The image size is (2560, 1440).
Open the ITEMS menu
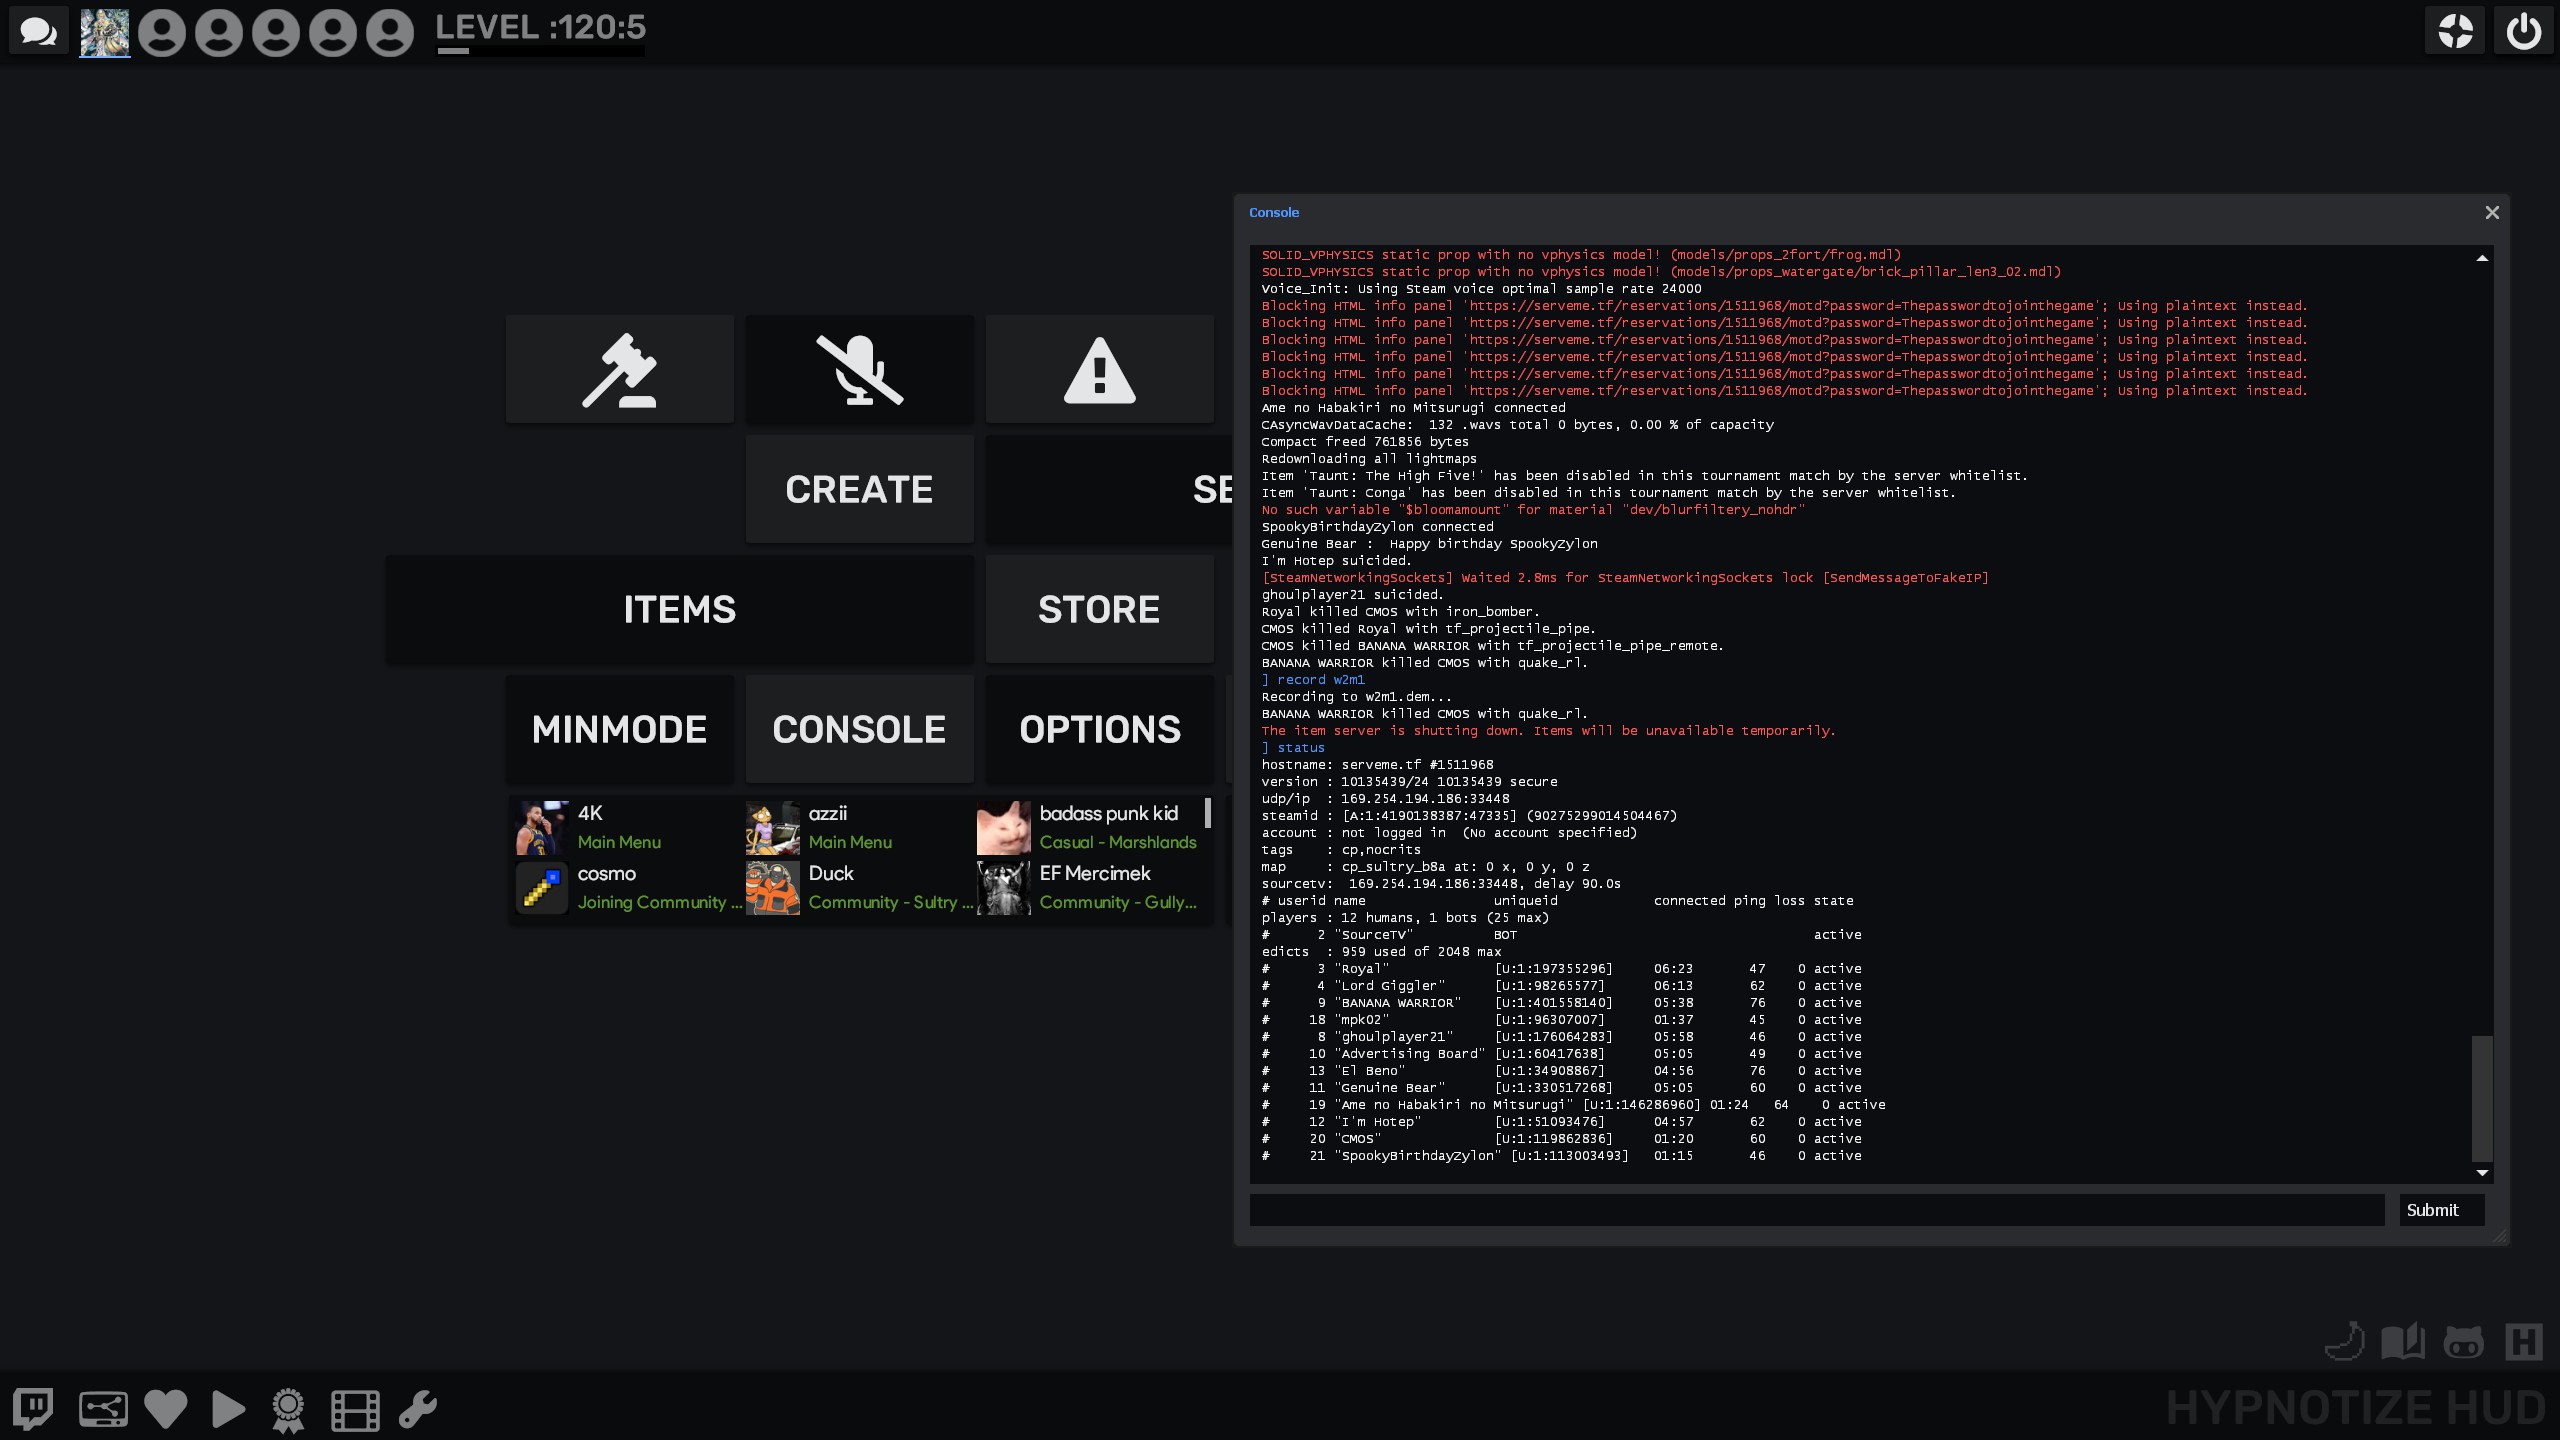tap(679, 609)
